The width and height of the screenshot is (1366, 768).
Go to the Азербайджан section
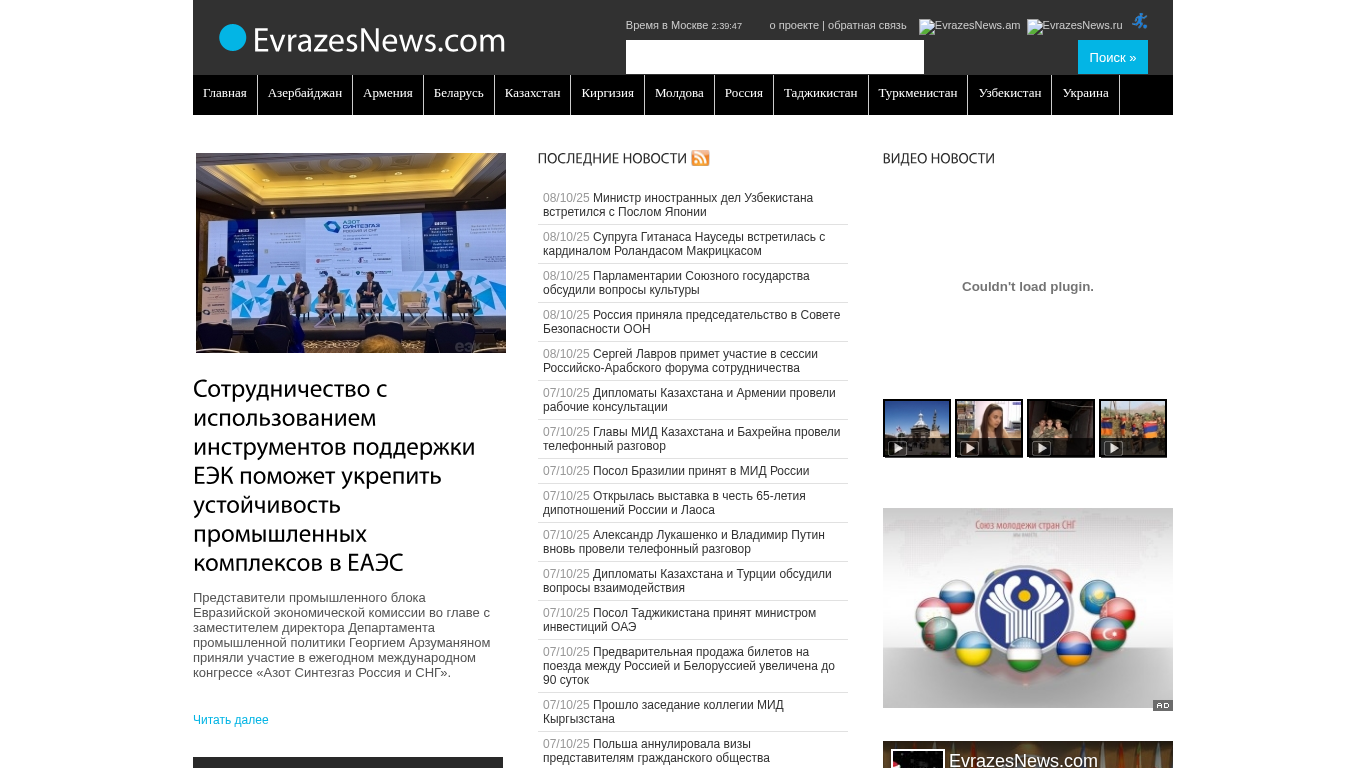pyautogui.click(x=305, y=94)
